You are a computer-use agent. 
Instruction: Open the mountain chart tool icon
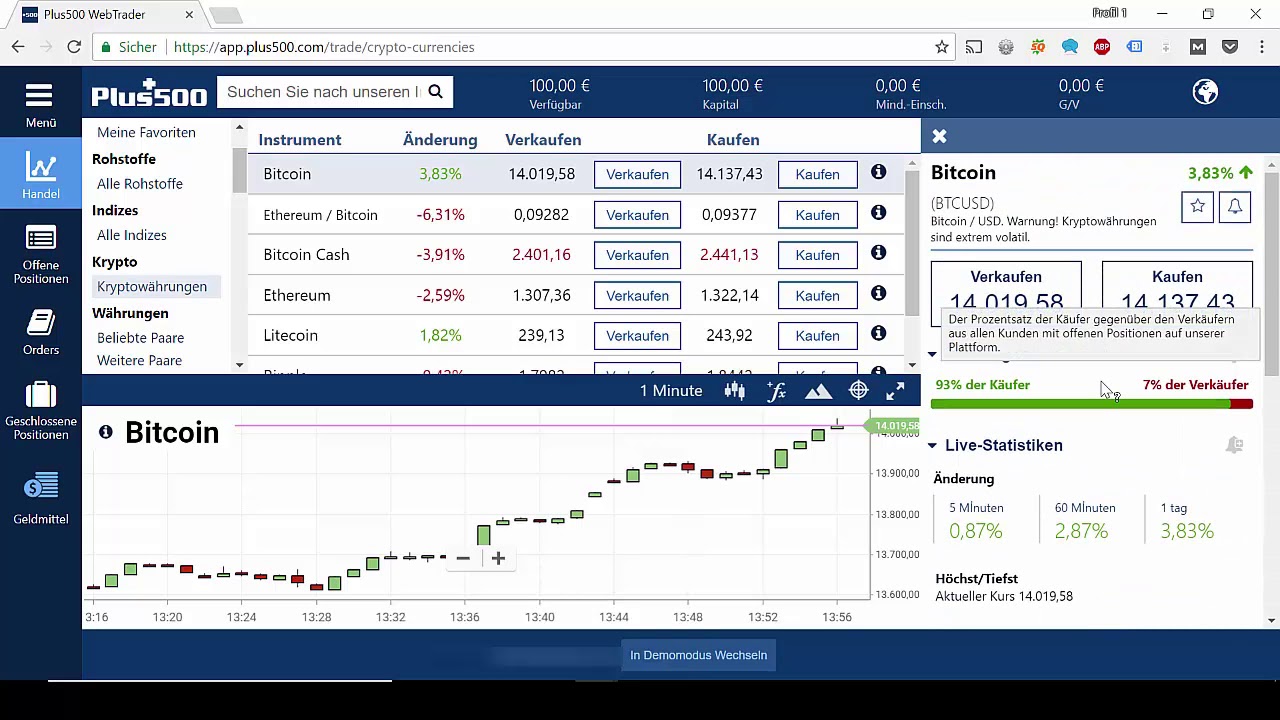[x=818, y=391]
